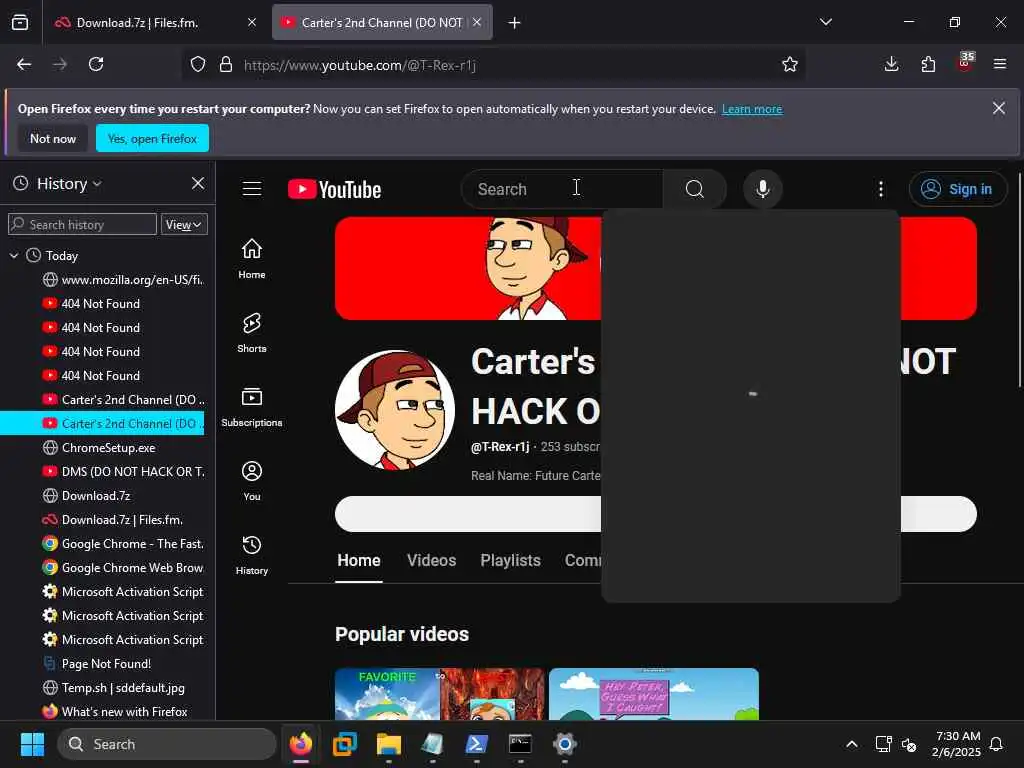Go to YouTube Home in sidebar

click(x=251, y=259)
